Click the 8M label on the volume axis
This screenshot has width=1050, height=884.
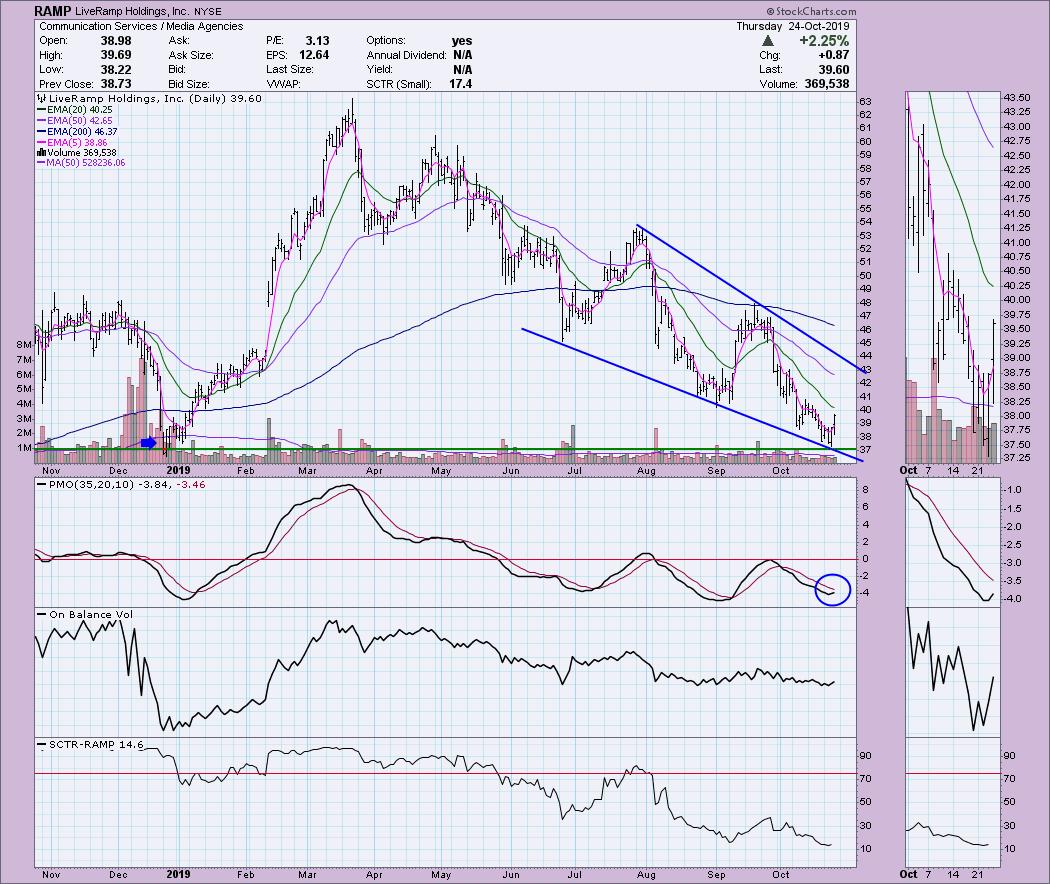(x=24, y=344)
